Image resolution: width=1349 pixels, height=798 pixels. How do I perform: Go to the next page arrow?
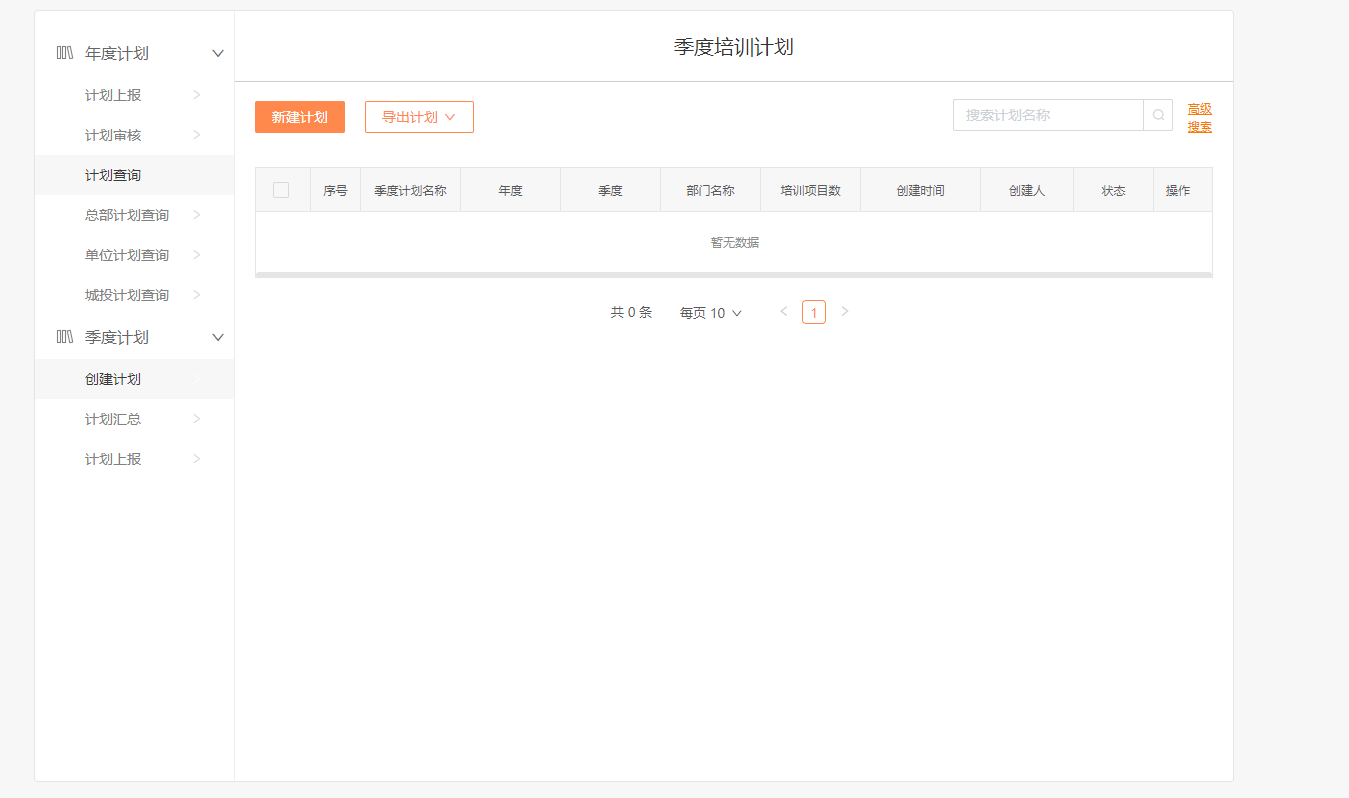tap(845, 312)
